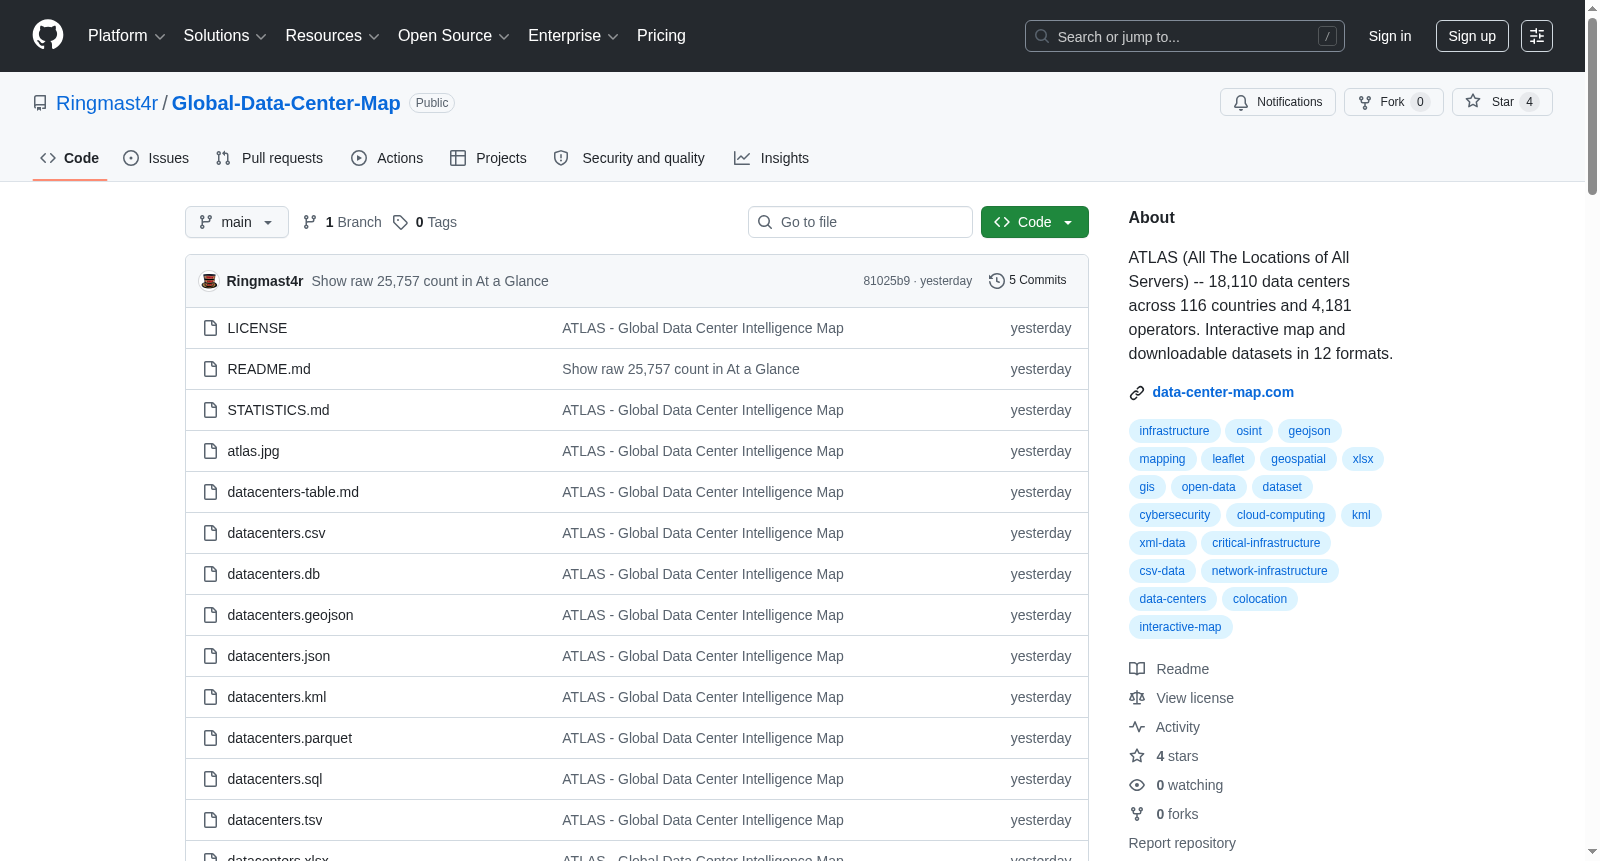Image resolution: width=1600 pixels, height=861 pixels.
Task: Click the branch icon beside 1 Branch
Action: (310, 222)
